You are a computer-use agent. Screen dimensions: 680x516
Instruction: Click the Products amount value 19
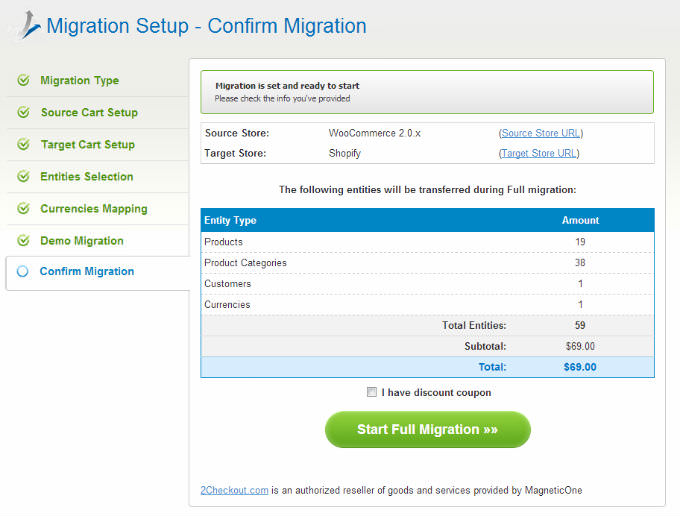coord(580,242)
